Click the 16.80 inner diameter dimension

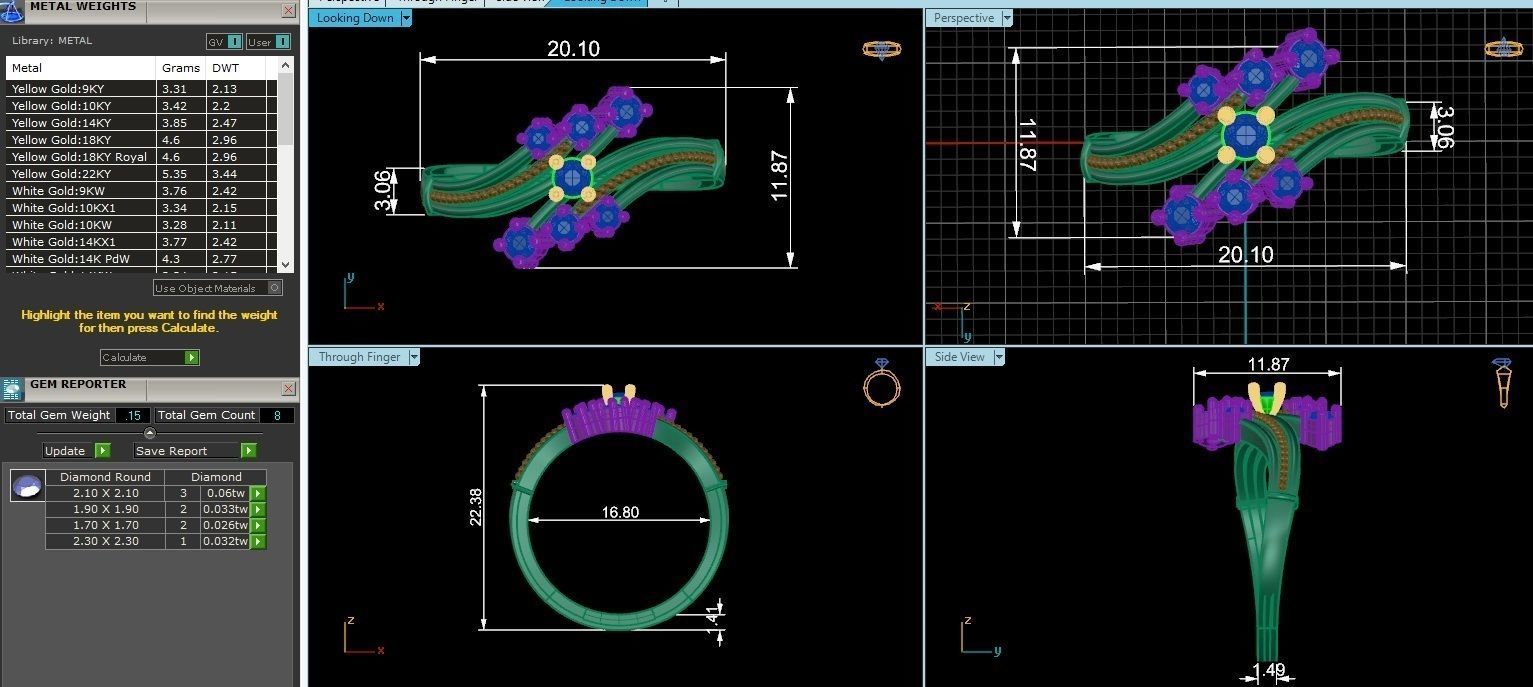pyautogui.click(x=620, y=512)
